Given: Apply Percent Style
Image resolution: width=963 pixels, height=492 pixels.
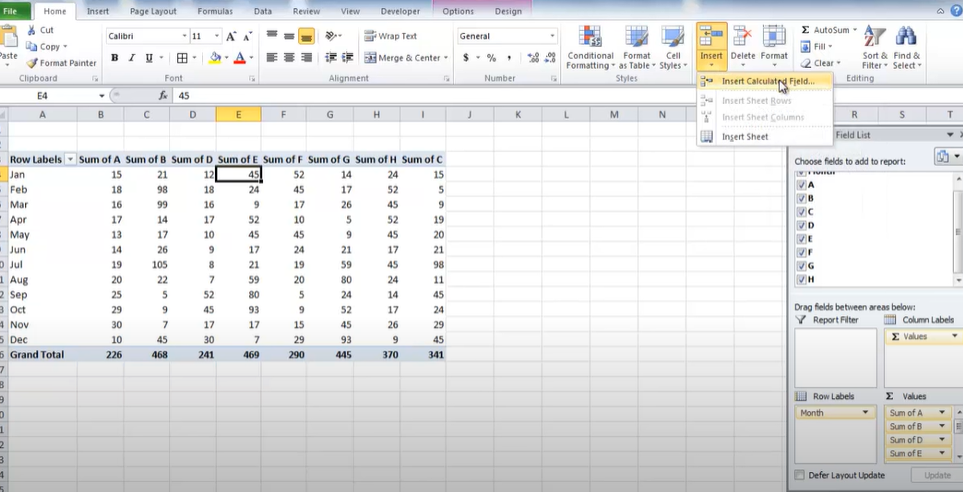Looking at the screenshot, I should [491, 58].
